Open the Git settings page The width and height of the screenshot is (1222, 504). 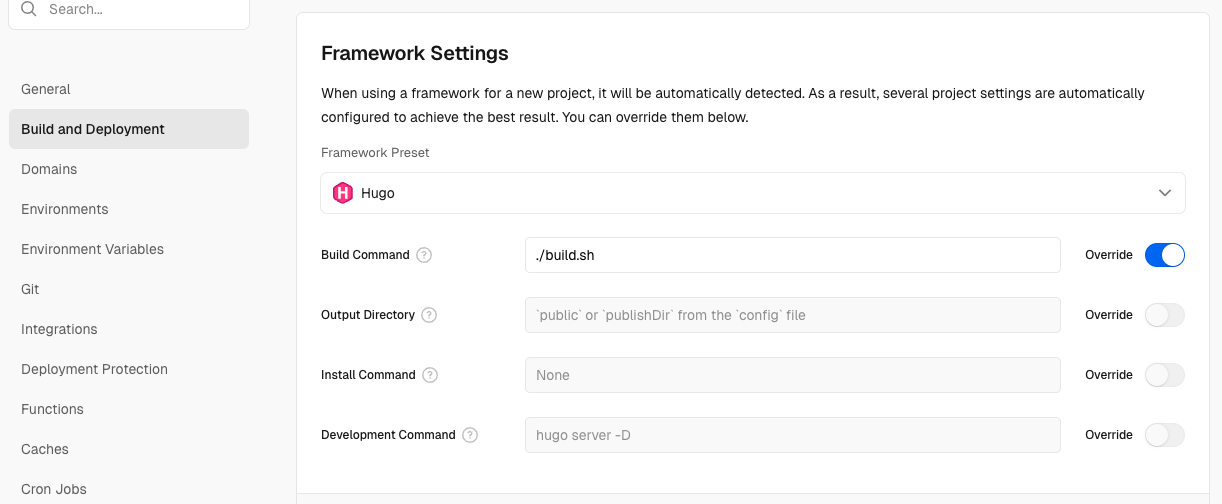pos(30,289)
